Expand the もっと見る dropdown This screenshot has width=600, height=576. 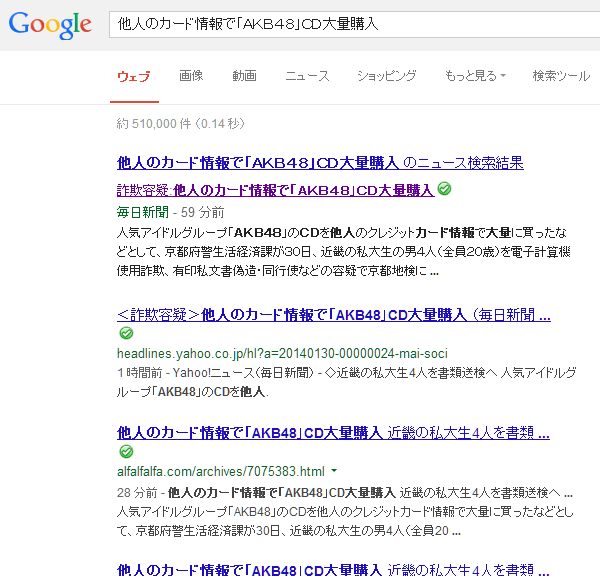(475, 76)
